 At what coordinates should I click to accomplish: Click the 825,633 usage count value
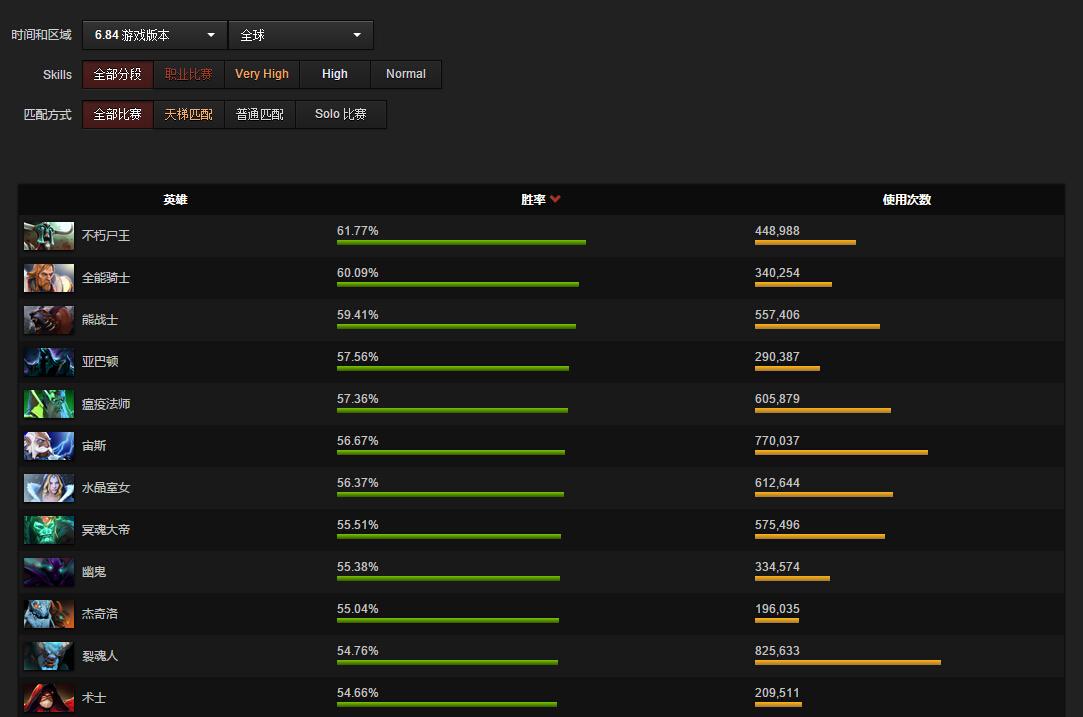click(x=777, y=651)
